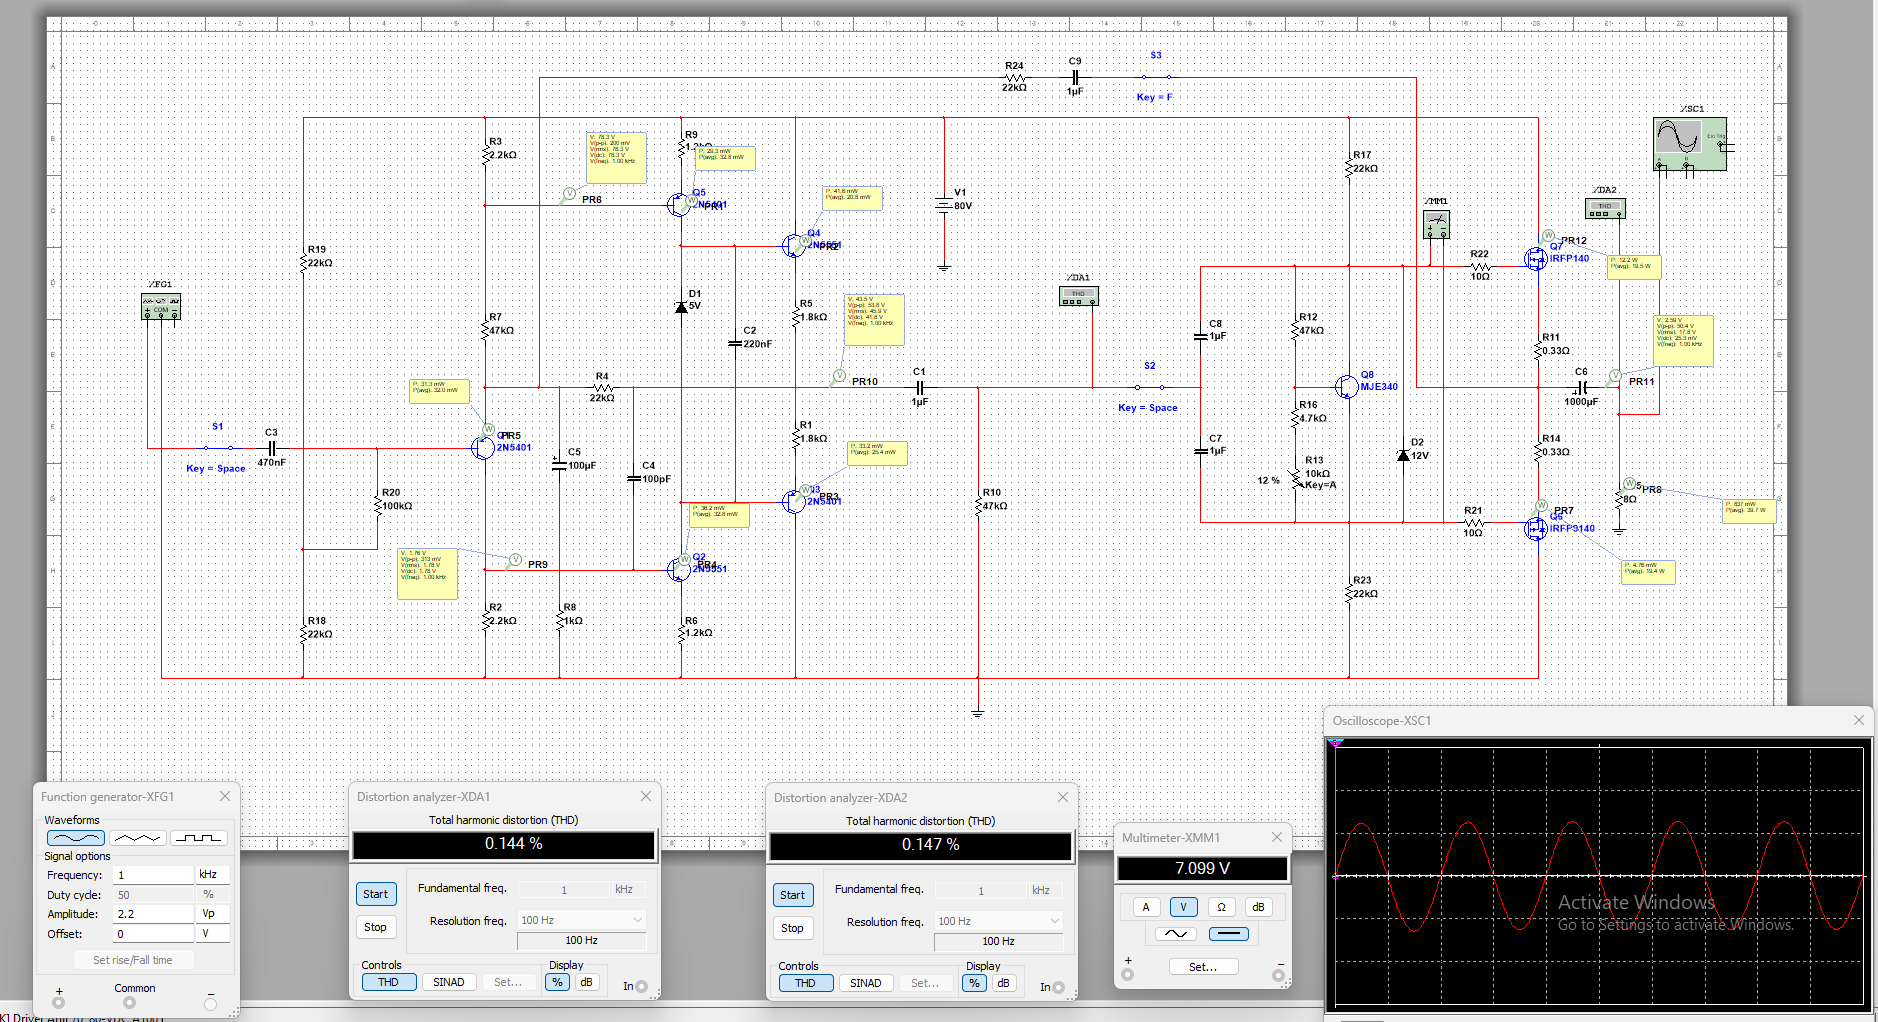Click the Frequency input field in XFG1
The image size is (1878, 1022).
pos(153,874)
